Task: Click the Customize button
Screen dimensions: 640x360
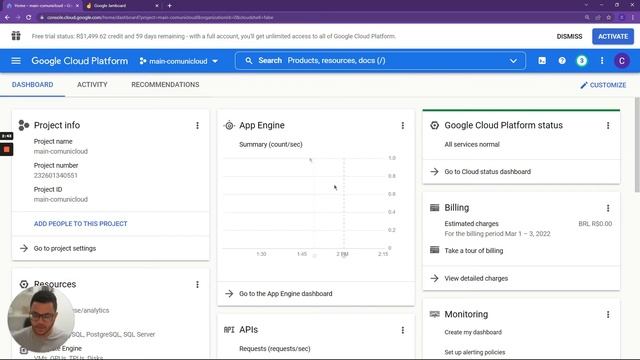Action: (603, 85)
